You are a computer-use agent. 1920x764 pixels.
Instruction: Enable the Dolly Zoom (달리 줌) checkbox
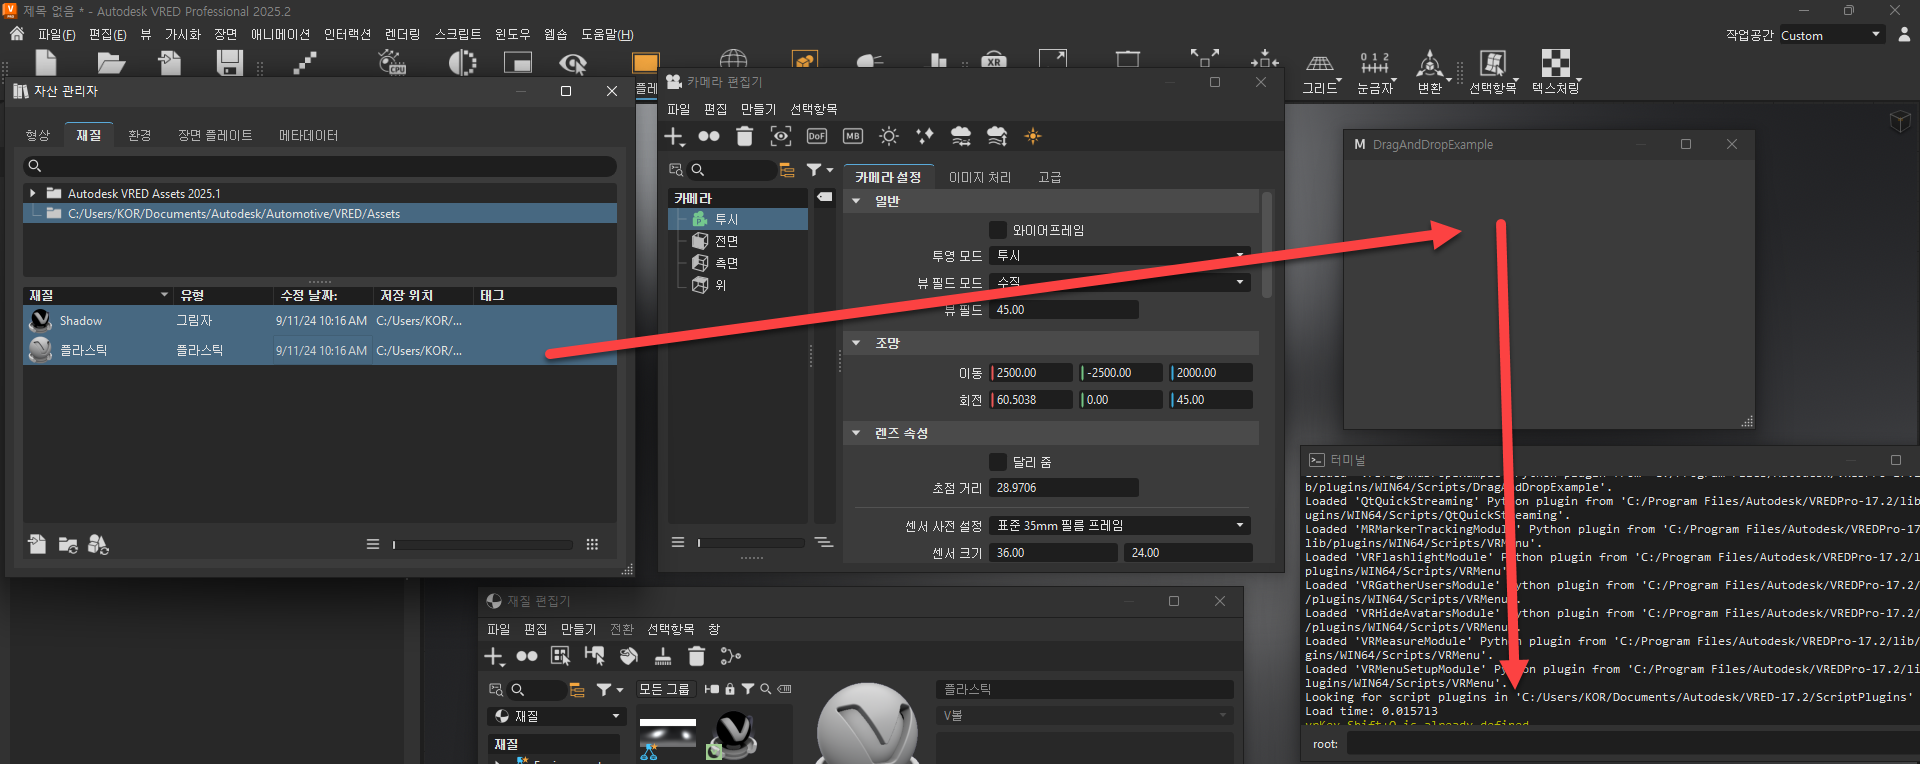[x=998, y=462]
